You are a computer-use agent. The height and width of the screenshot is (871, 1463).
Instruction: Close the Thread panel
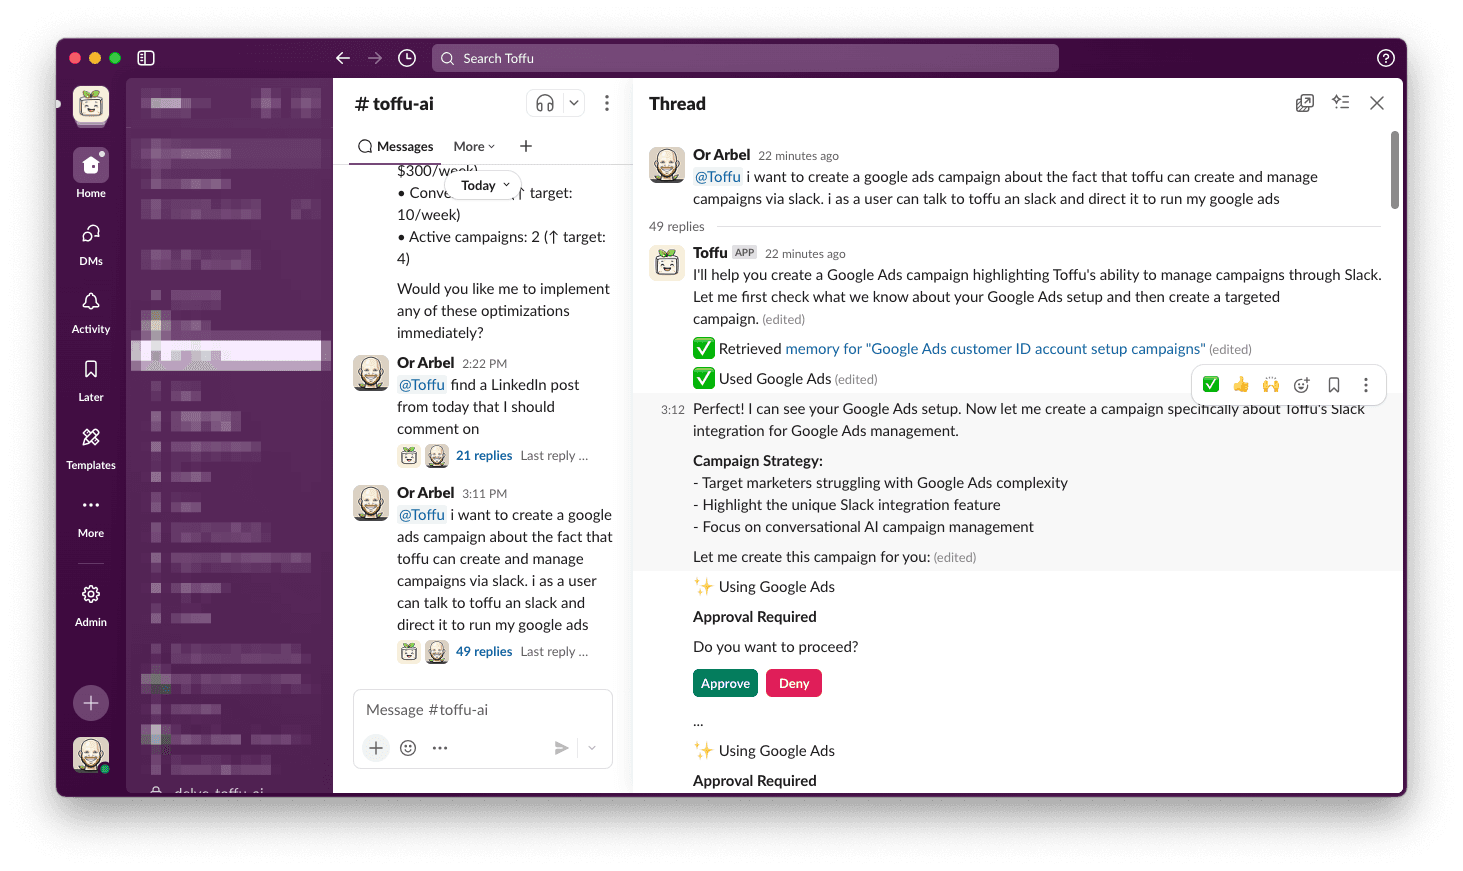(1377, 103)
